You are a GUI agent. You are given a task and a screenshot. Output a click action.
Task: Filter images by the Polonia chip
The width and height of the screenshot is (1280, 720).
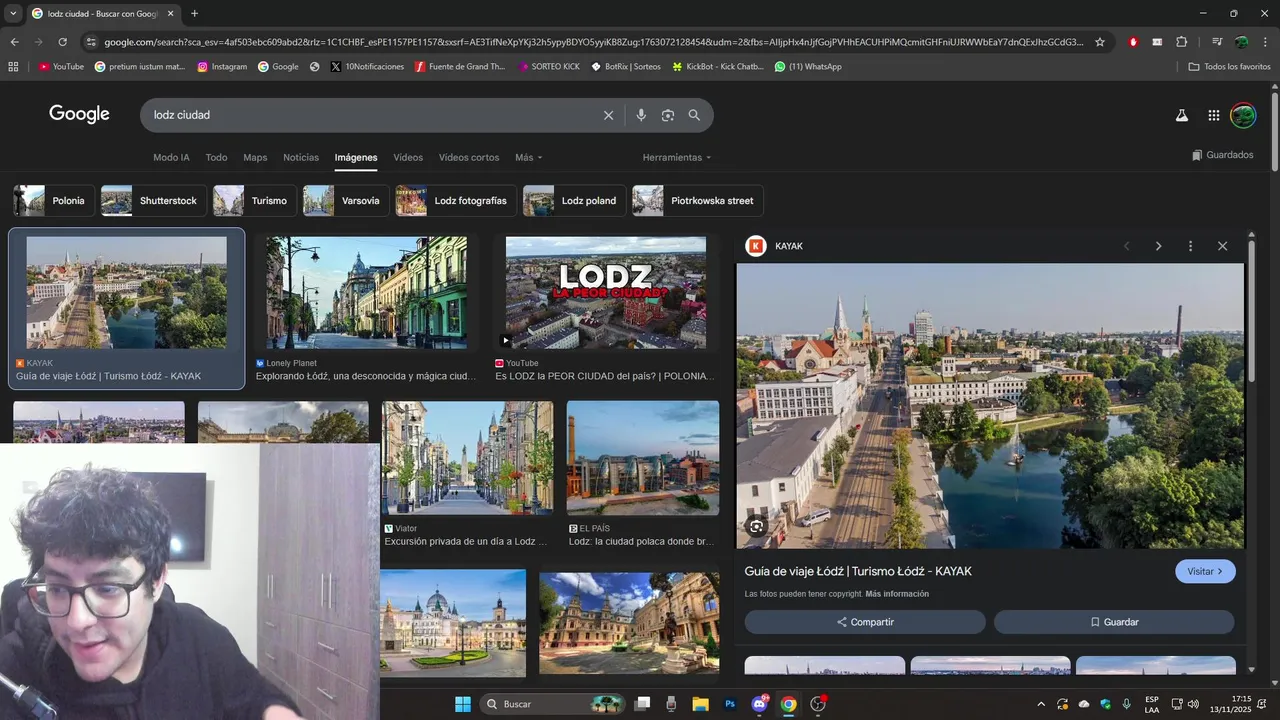[54, 201]
